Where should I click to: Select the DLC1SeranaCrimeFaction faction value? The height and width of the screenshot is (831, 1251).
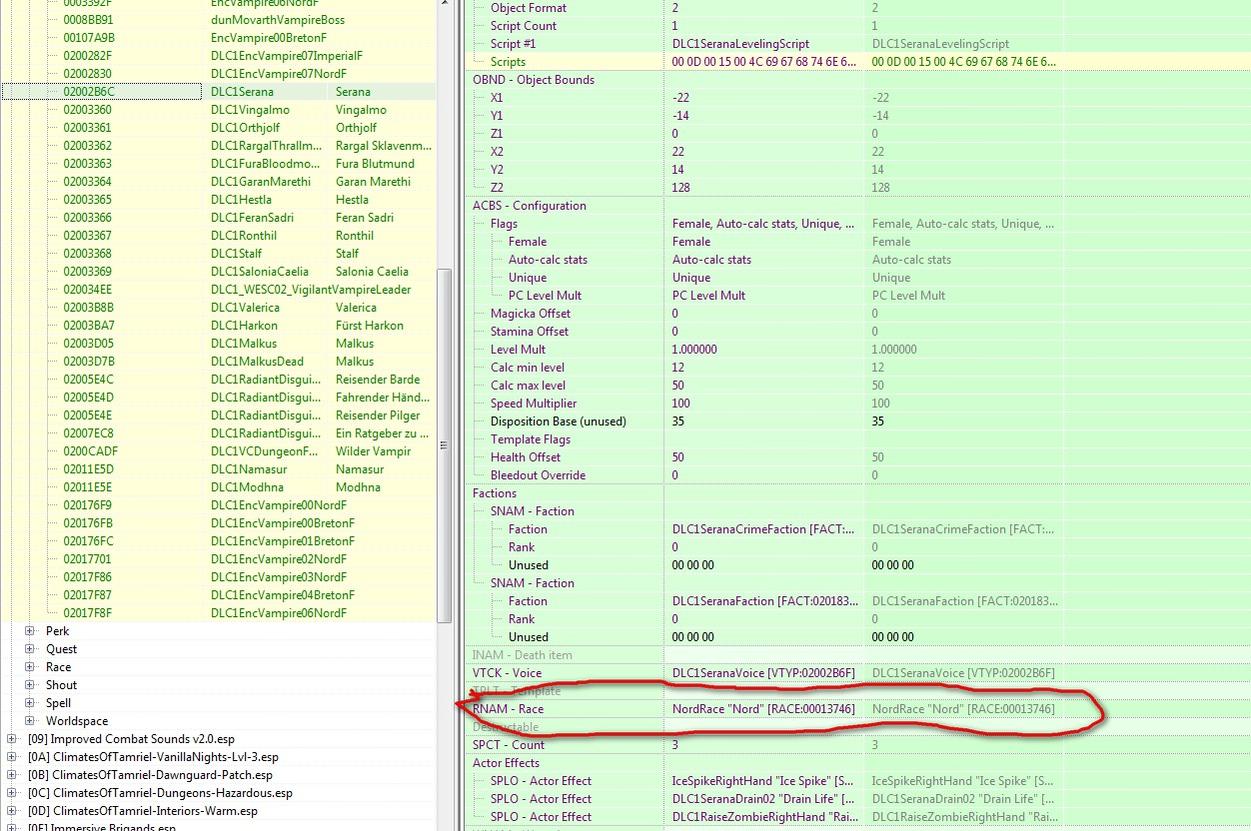(x=763, y=530)
